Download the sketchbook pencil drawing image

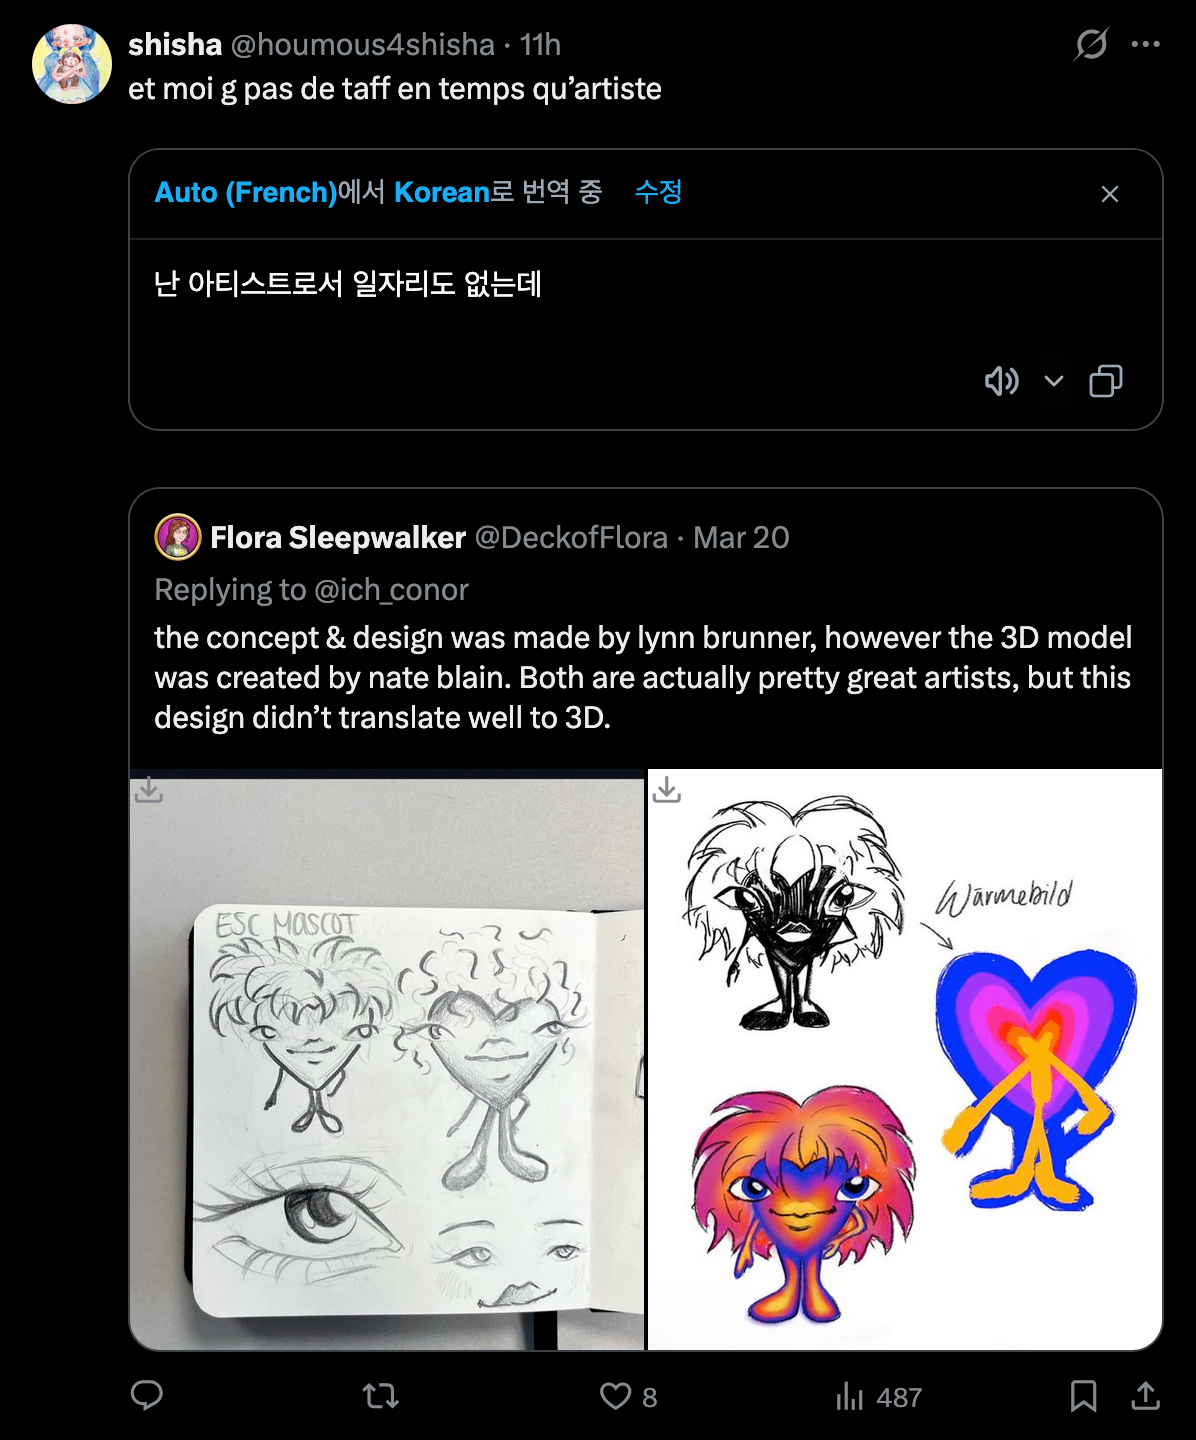point(149,790)
